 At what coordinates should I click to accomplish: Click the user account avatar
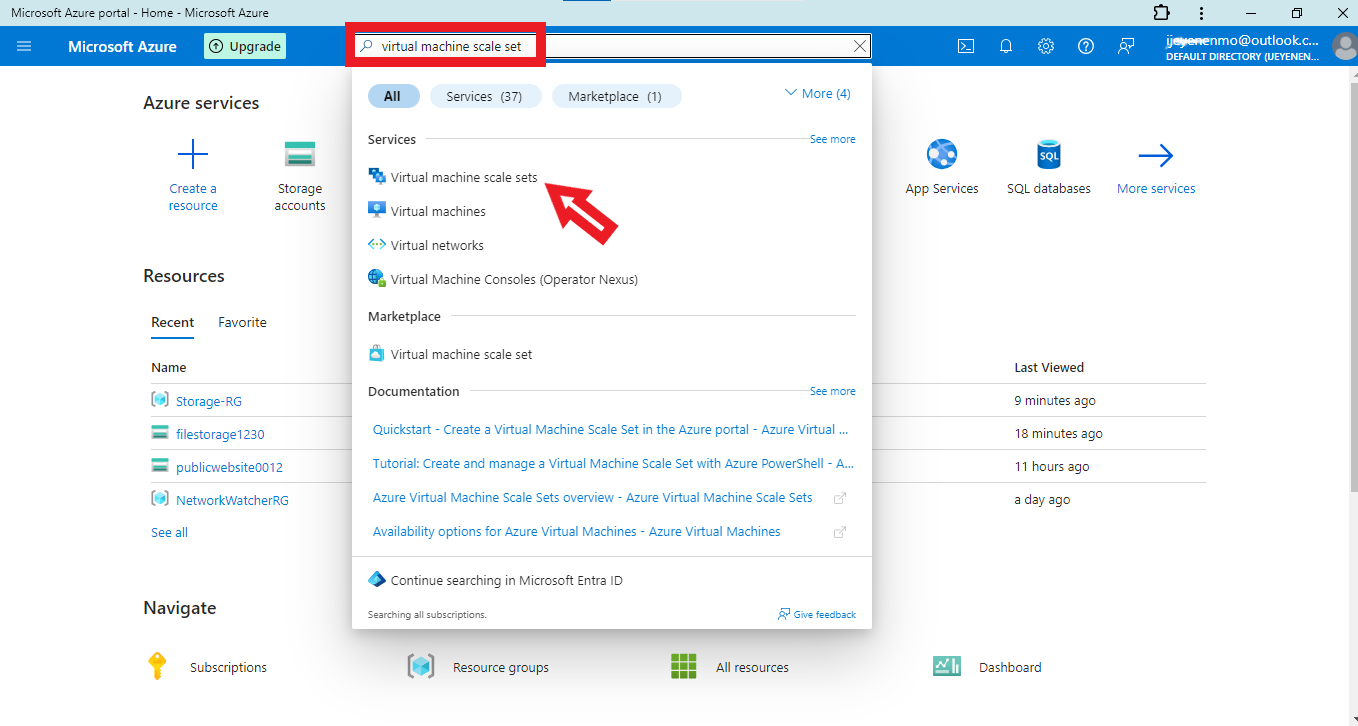pyautogui.click(x=1345, y=47)
